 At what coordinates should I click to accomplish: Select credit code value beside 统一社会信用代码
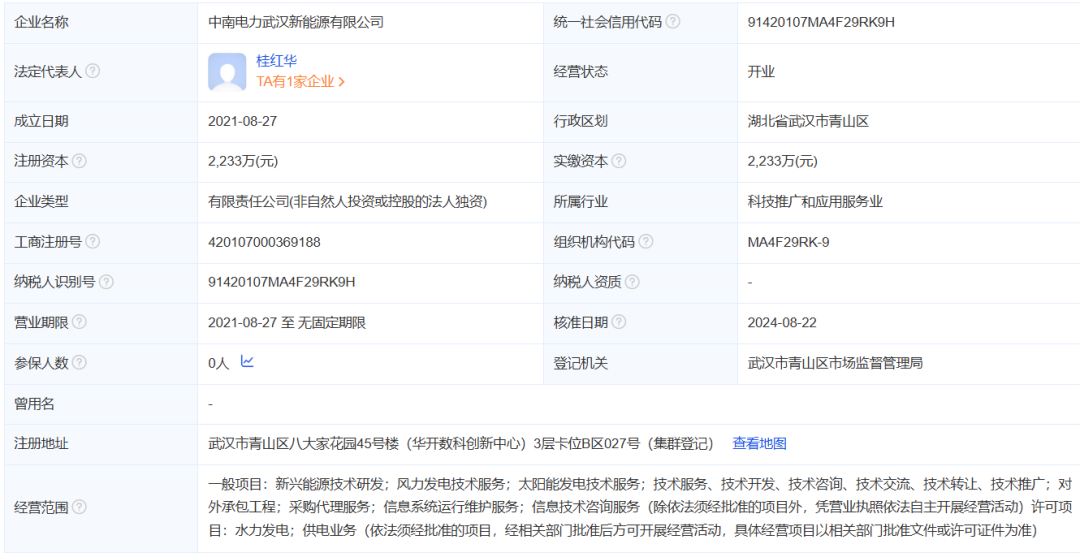[x=821, y=22]
